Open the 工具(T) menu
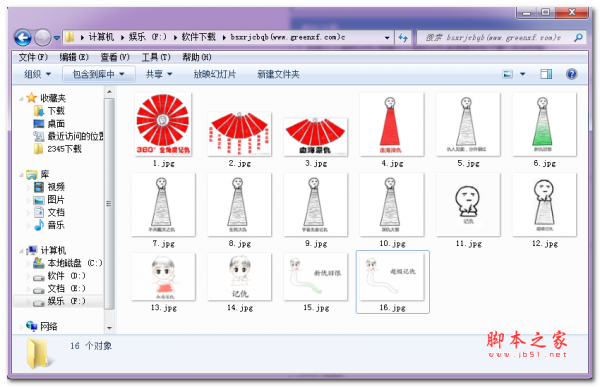Screen dimensions: 600x387 pos(156,57)
